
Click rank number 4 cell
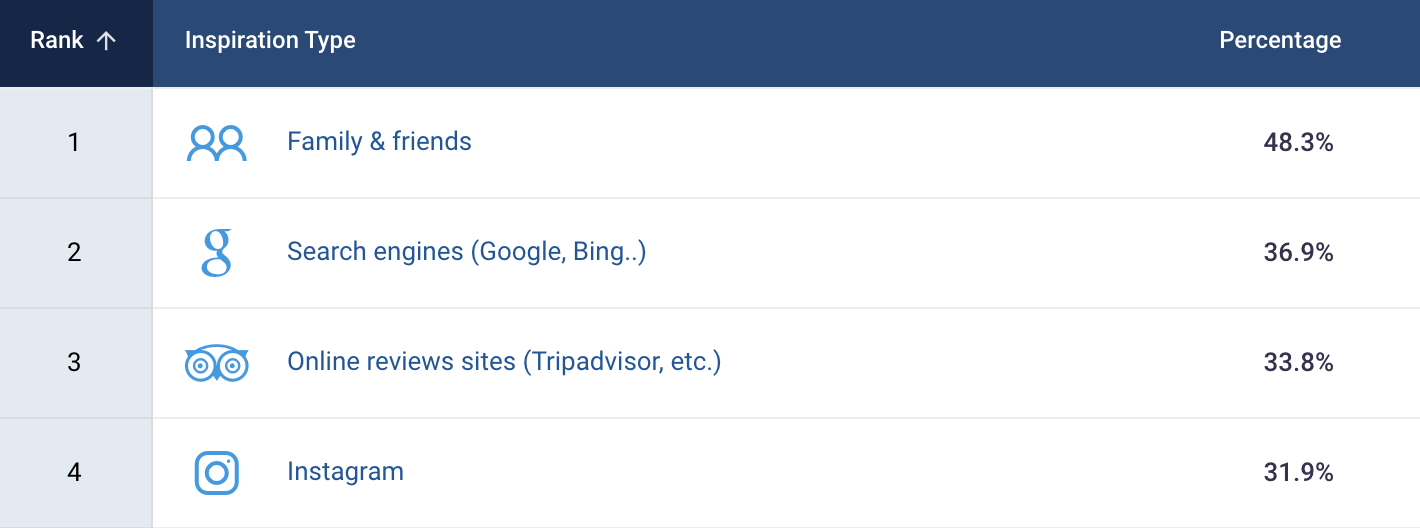click(76, 473)
